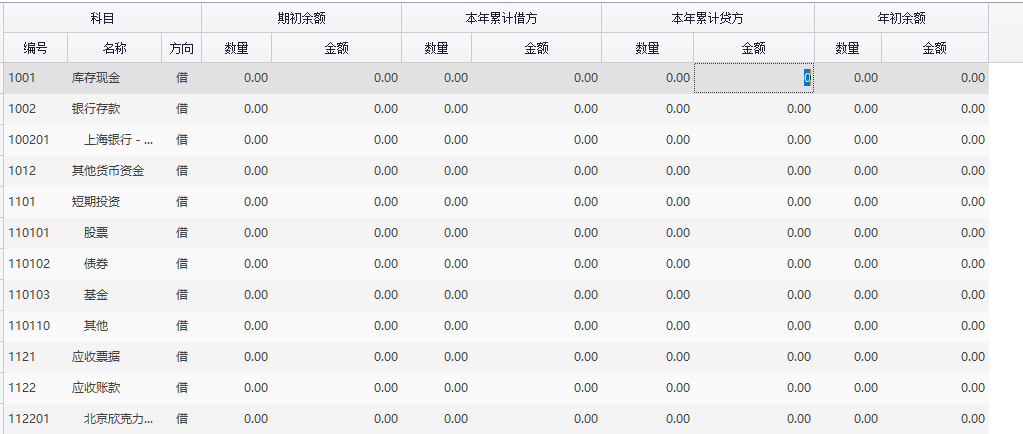Click the 编号 column header
The image size is (1023, 434).
(35, 48)
